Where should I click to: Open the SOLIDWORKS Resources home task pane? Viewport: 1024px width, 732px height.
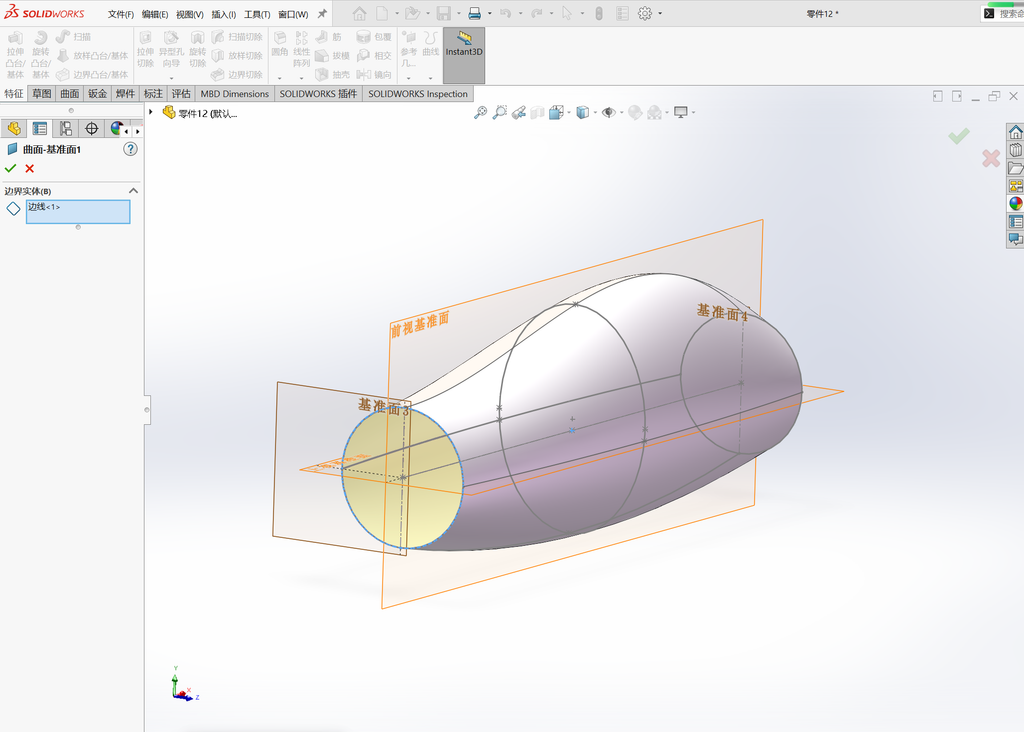[1016, 133]
